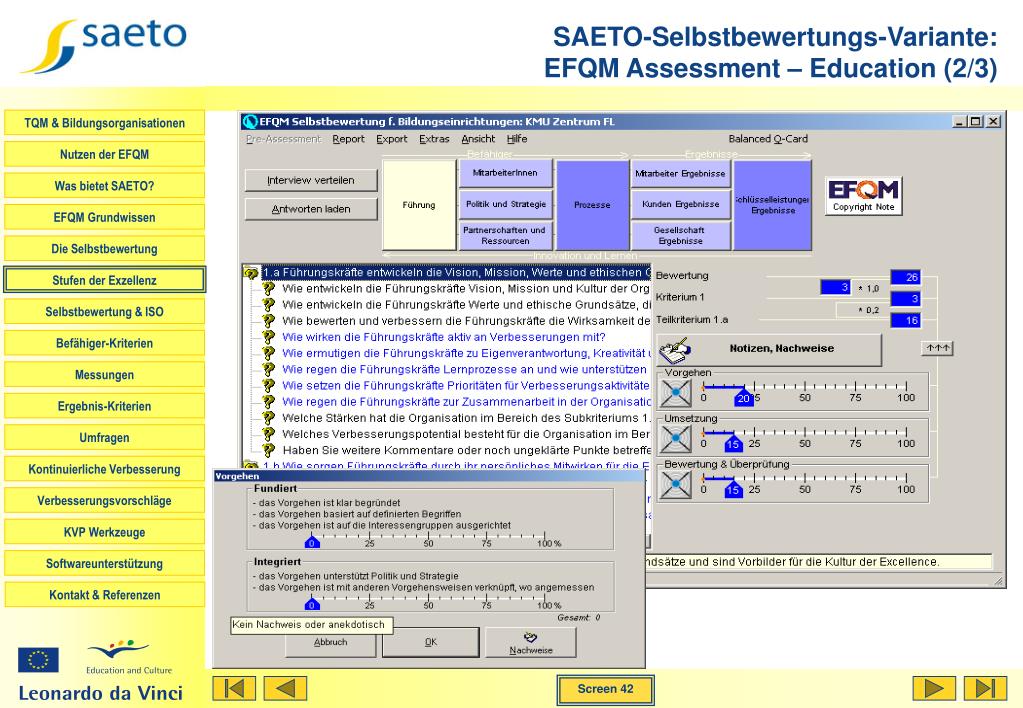Click the notepad icon in Notizen, Nachweise
The height and width of the screenshot is (708, 1023).
[675, 350]
